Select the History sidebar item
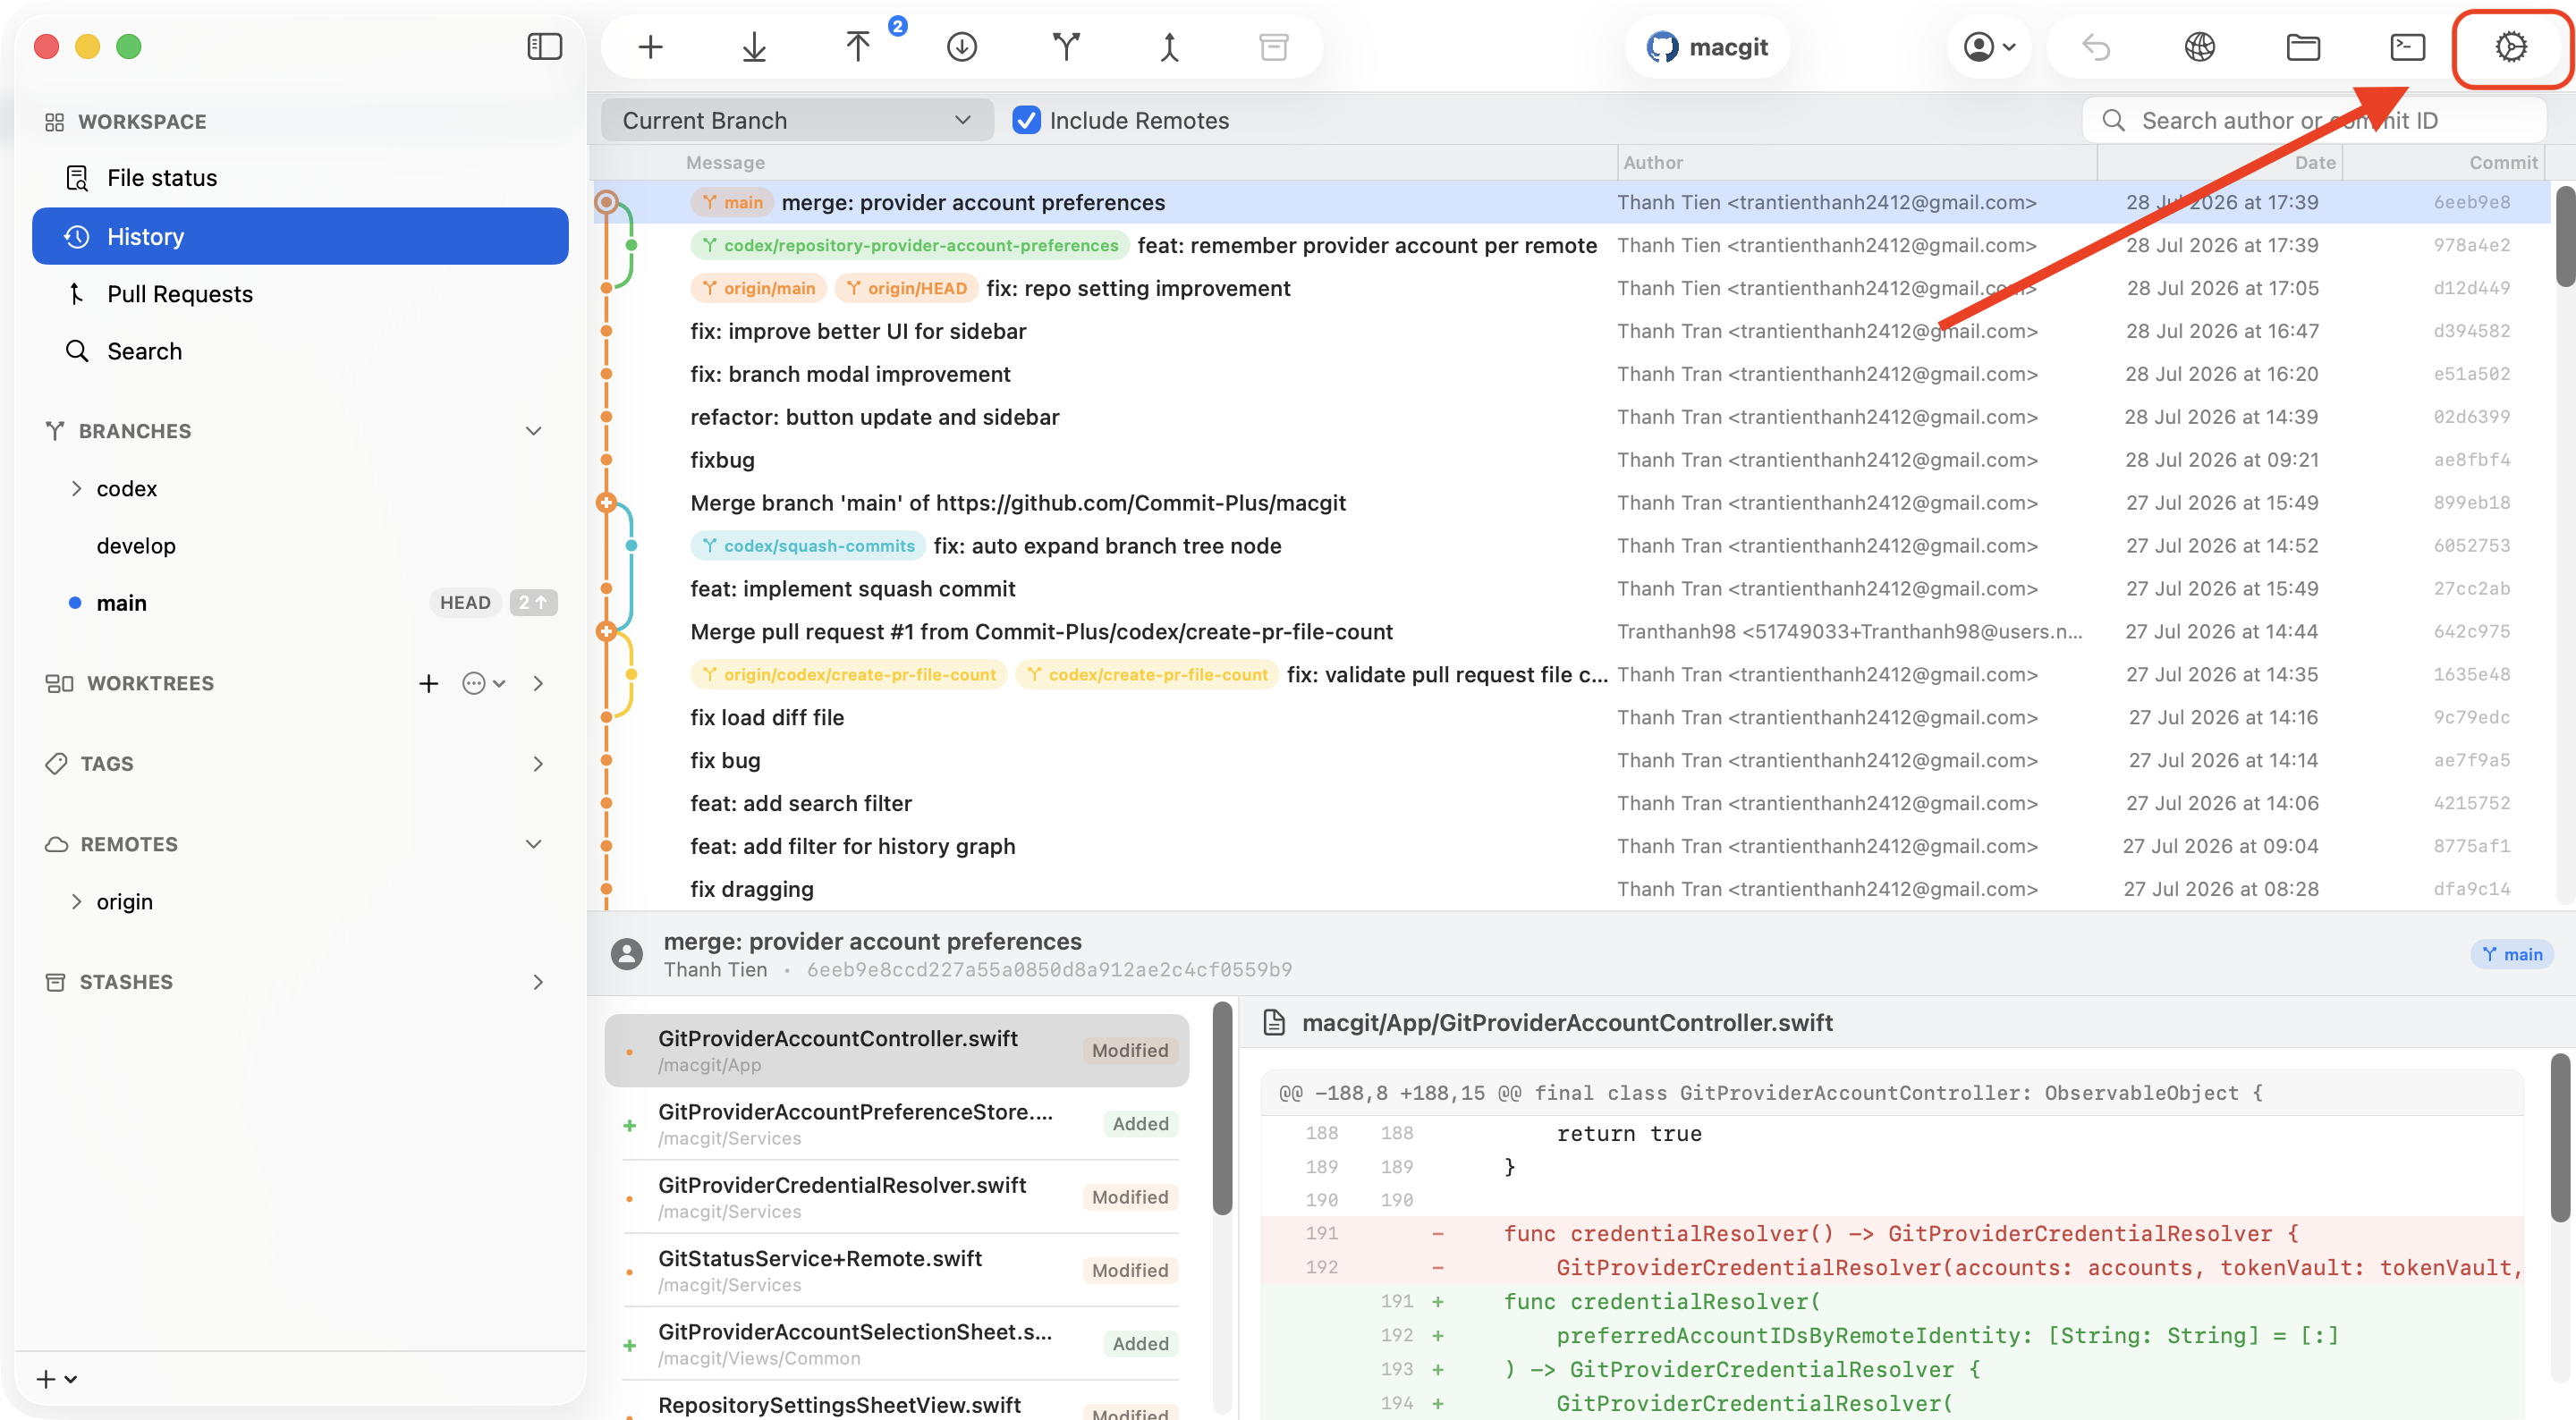The image size is (2576, 1420). (300, 236)
